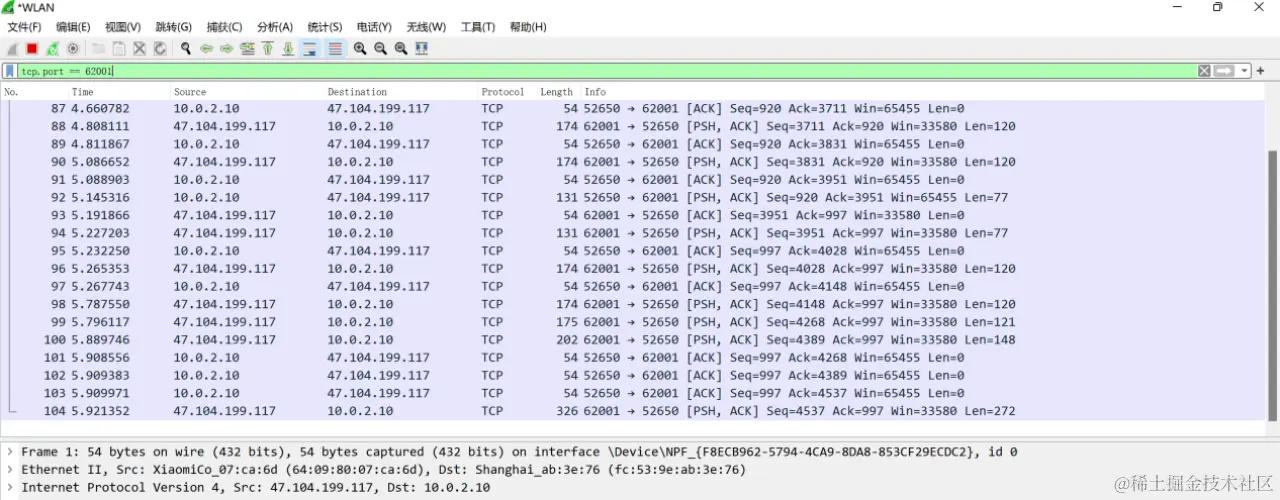
Task: Select packet number 87 row
Action: point(633,108)
